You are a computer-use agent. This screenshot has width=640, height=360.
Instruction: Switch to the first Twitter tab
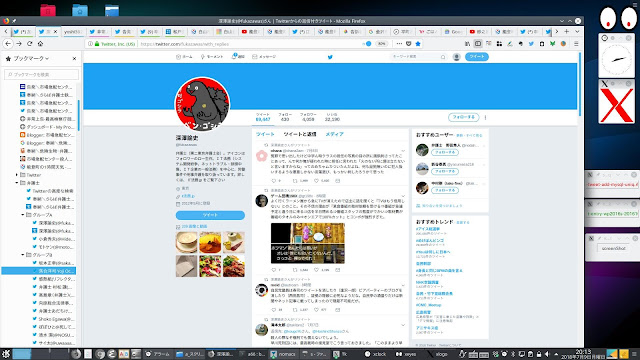(22, 31)
